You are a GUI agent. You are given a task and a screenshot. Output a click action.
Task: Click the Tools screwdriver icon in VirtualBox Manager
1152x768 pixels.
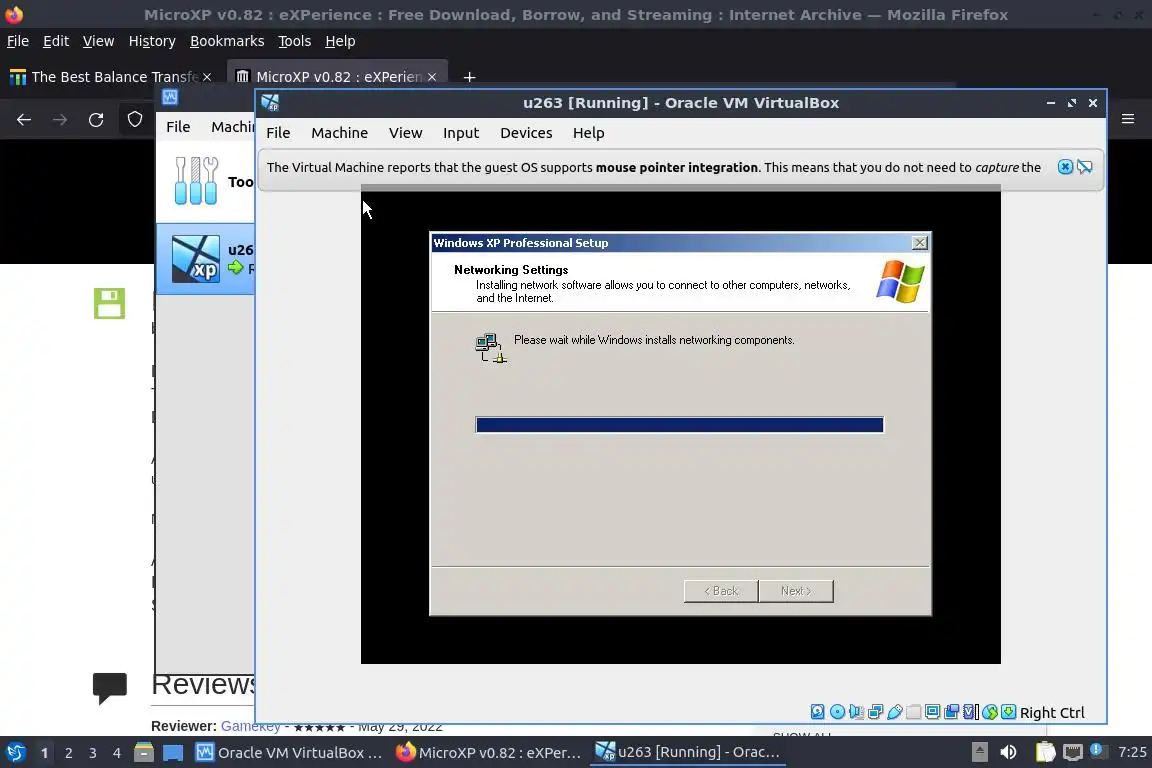click(x=195, y=181)
